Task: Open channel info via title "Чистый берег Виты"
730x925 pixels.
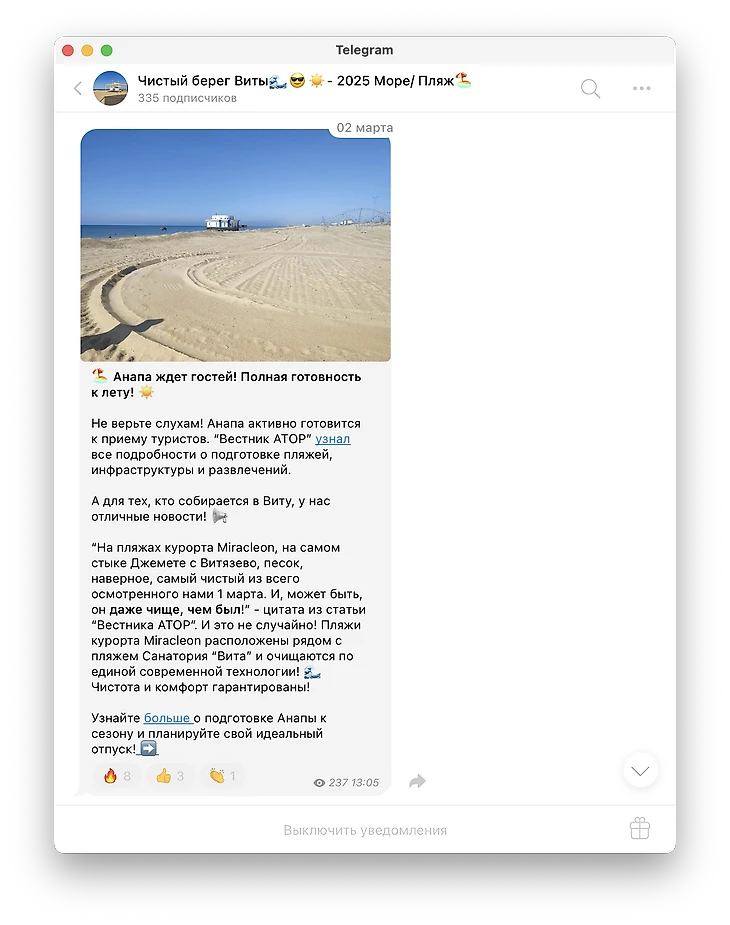Action: (203, 81)
